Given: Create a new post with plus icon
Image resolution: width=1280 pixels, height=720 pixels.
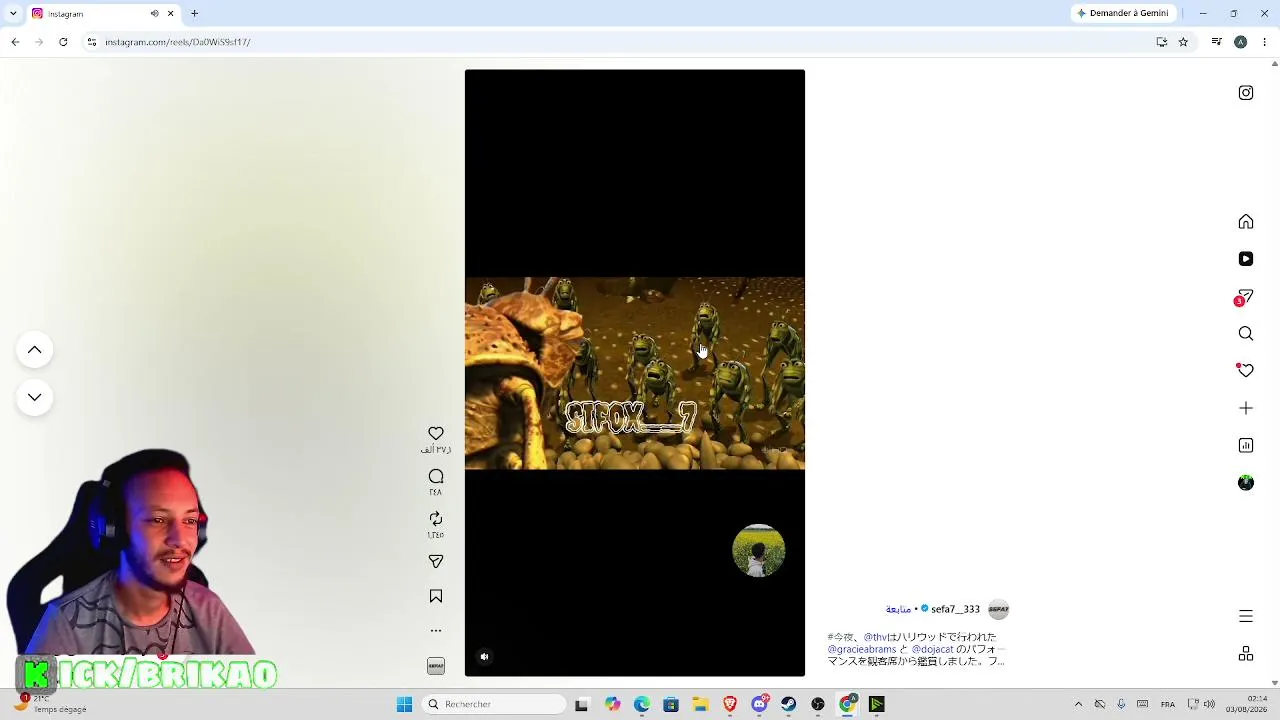Looking at the screenshot, I should [1246, 408].
